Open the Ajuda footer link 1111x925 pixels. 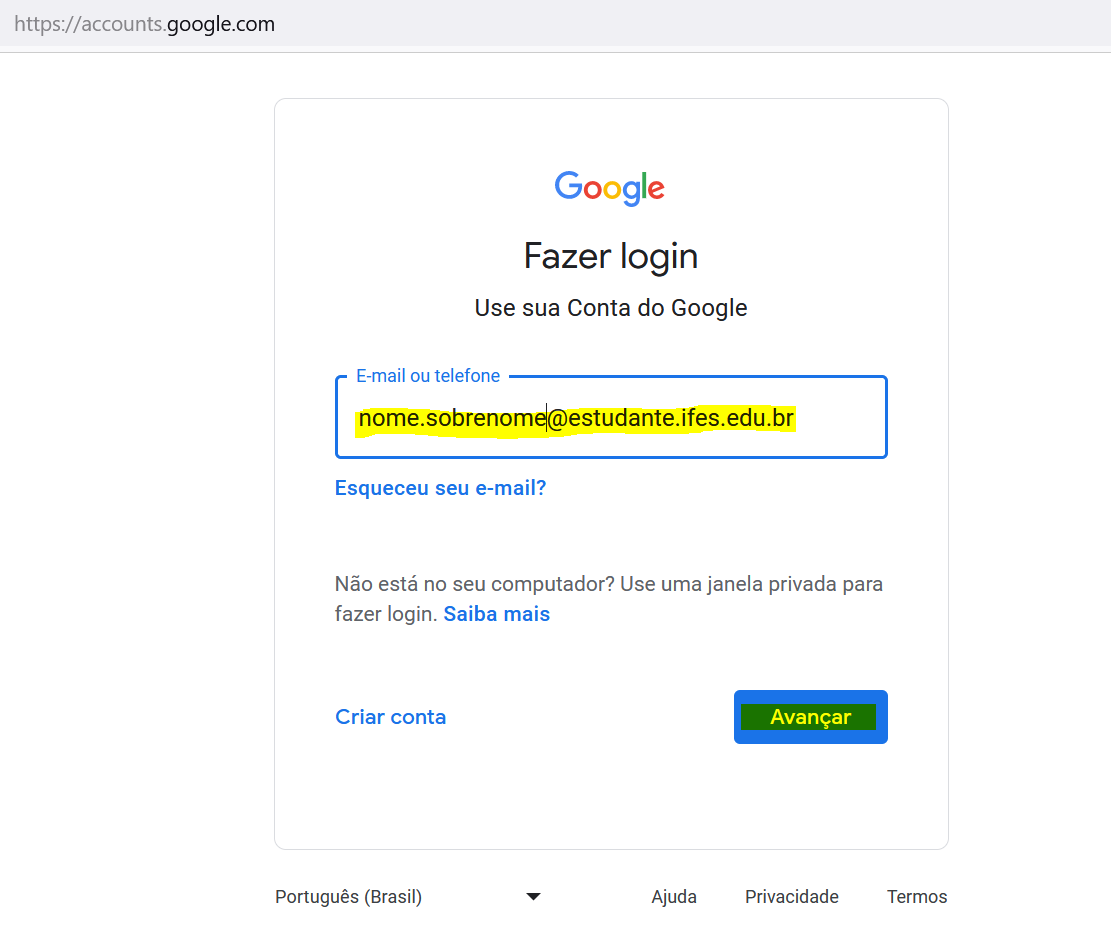click(674, 897)
